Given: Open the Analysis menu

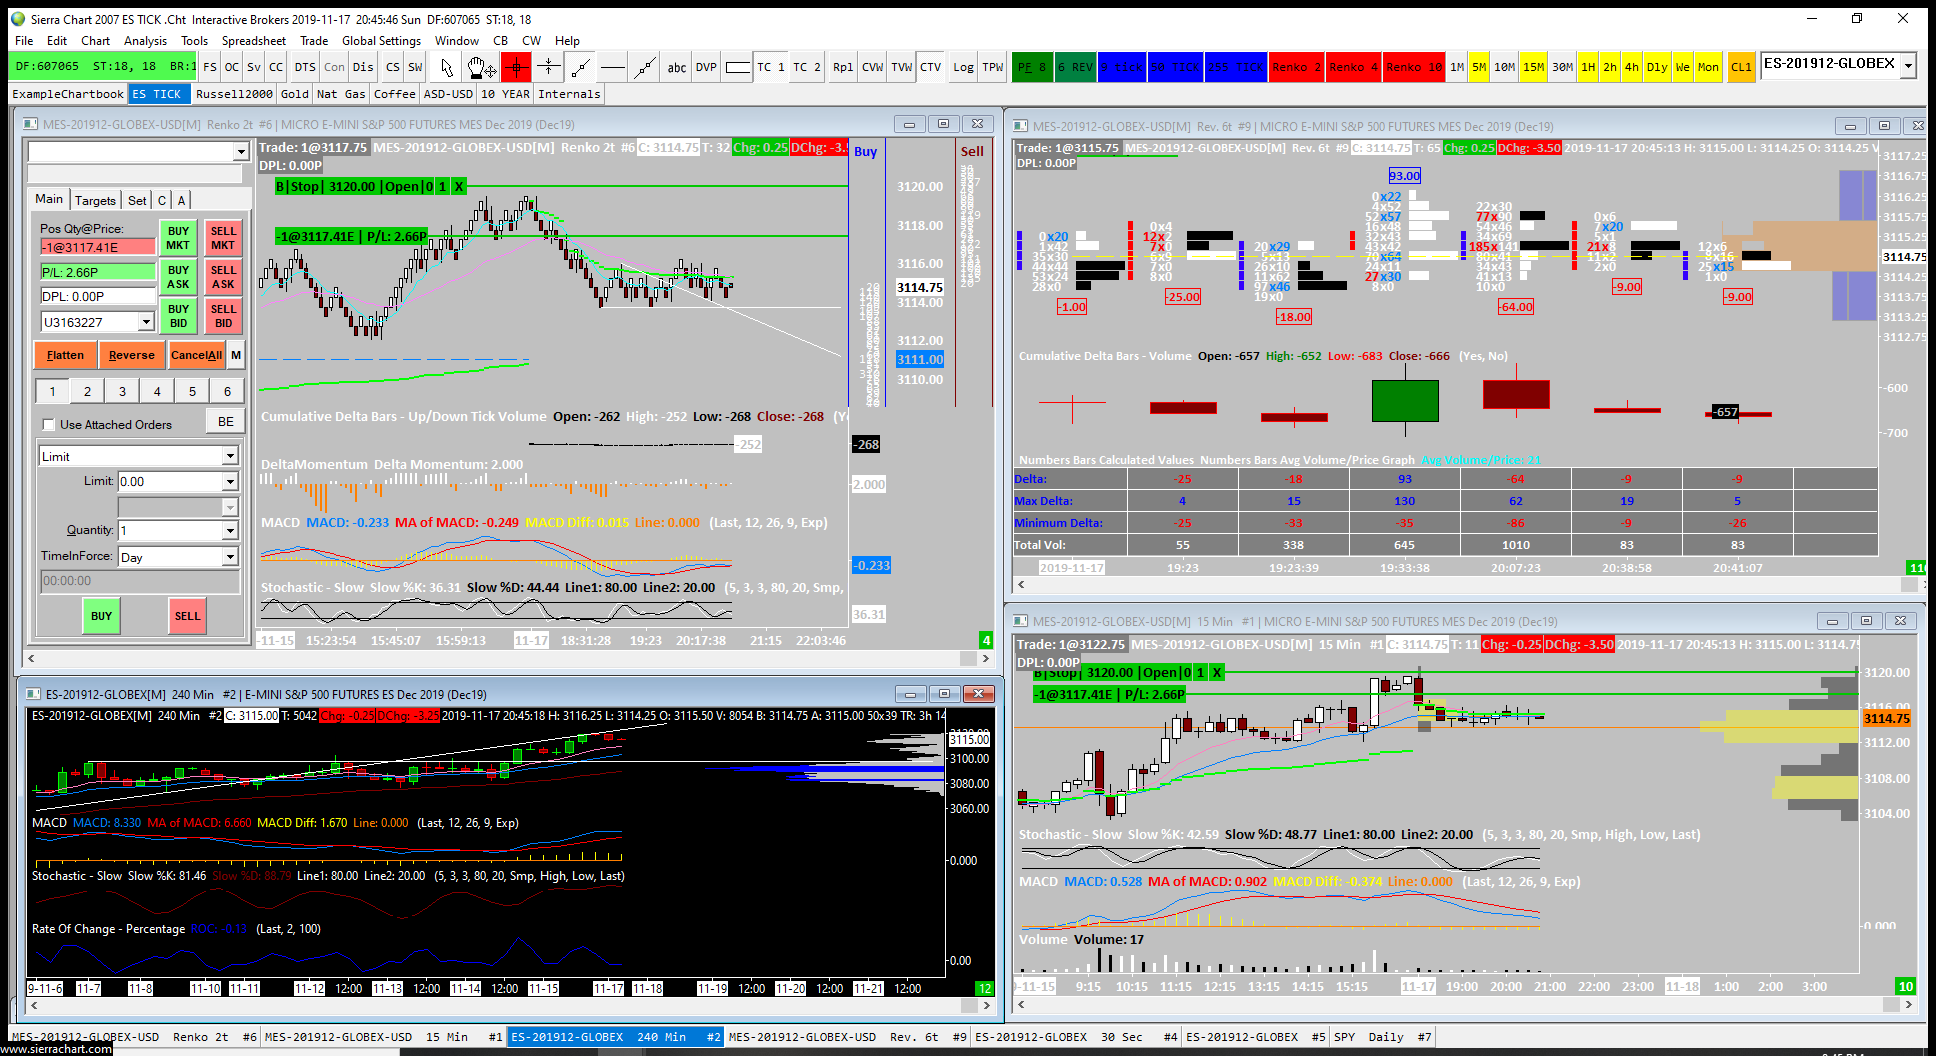Looking at the screenshot, I should 145,41.
